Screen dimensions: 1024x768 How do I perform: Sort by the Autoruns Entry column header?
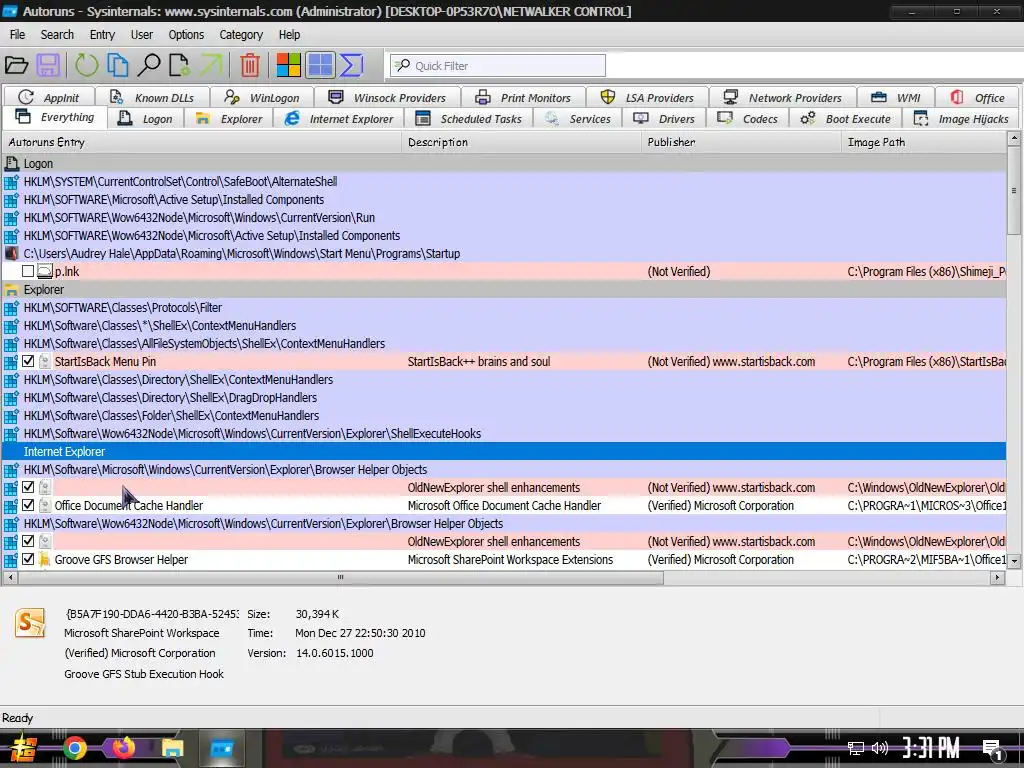coord(202,142)
